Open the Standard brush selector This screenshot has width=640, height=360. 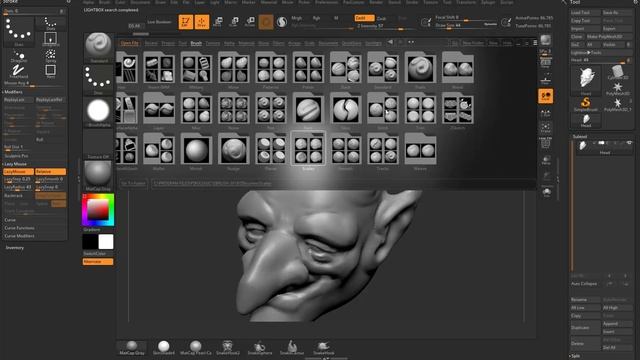pos(98,47)
